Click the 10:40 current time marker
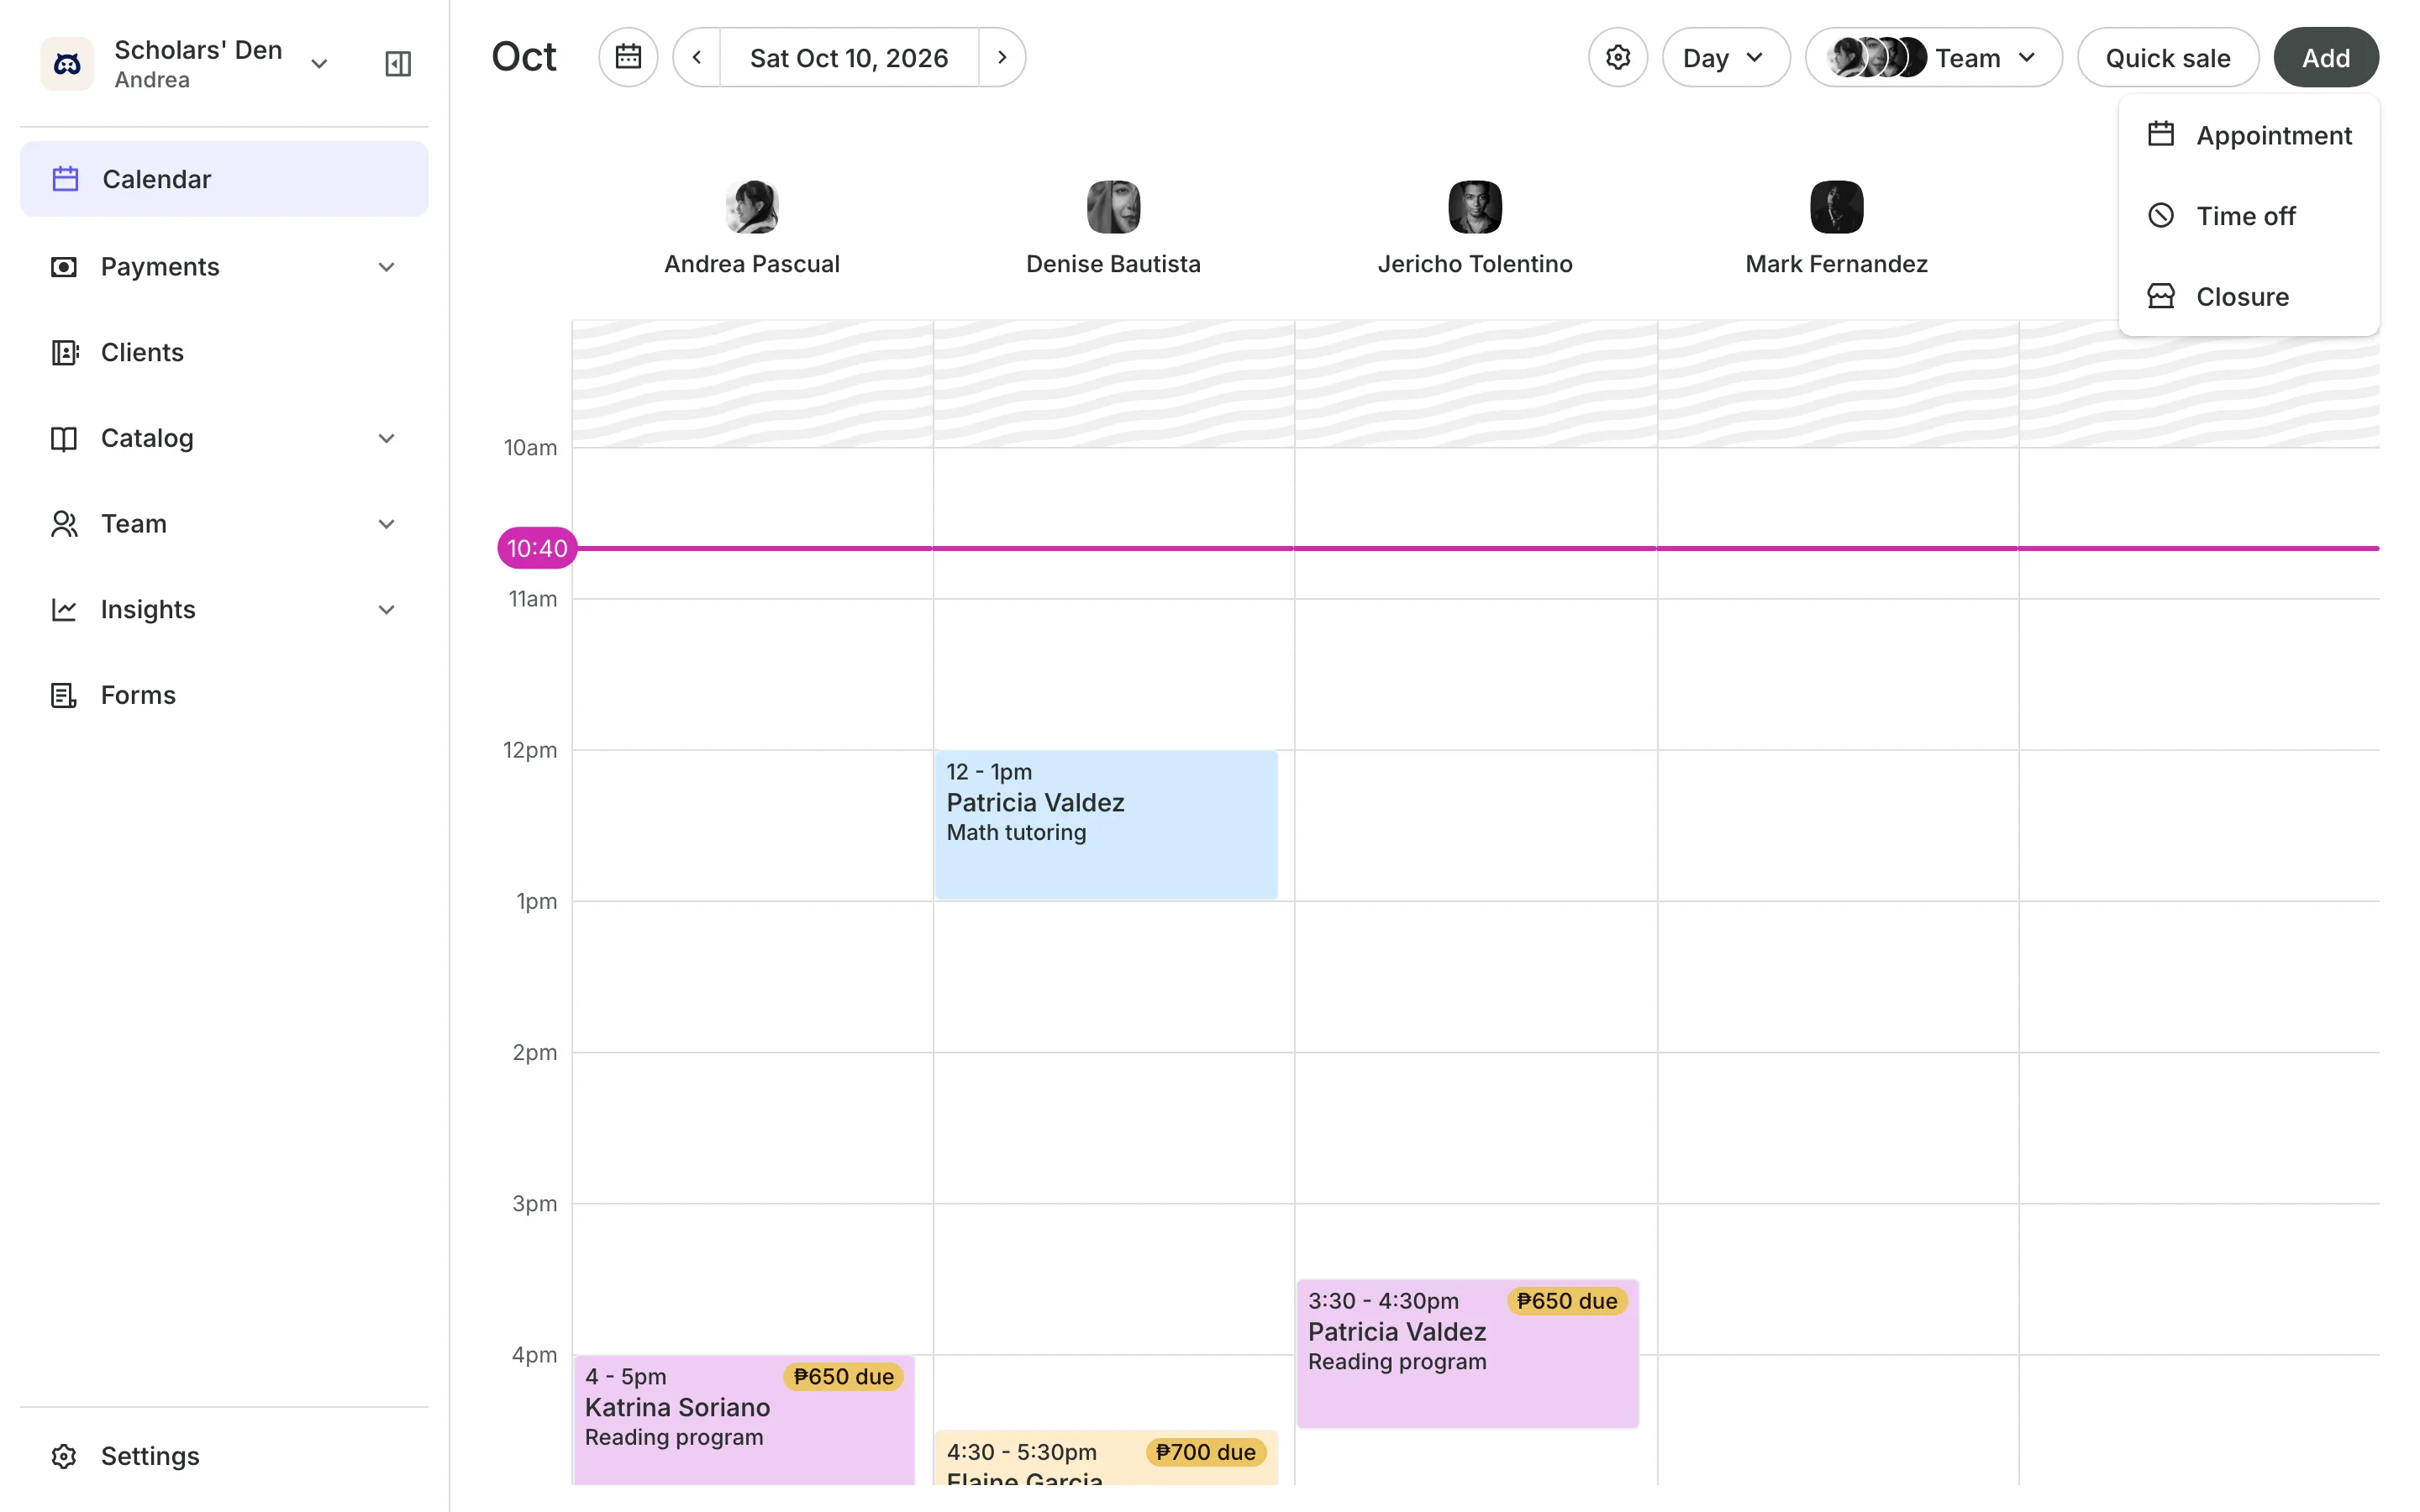The height and width of the screenshot is (1512, 2420). pyautogui.click(x=537, y=548)
